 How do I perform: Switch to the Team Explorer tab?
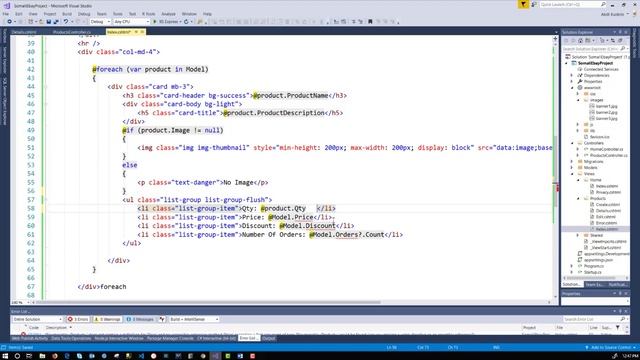(593, 284)
